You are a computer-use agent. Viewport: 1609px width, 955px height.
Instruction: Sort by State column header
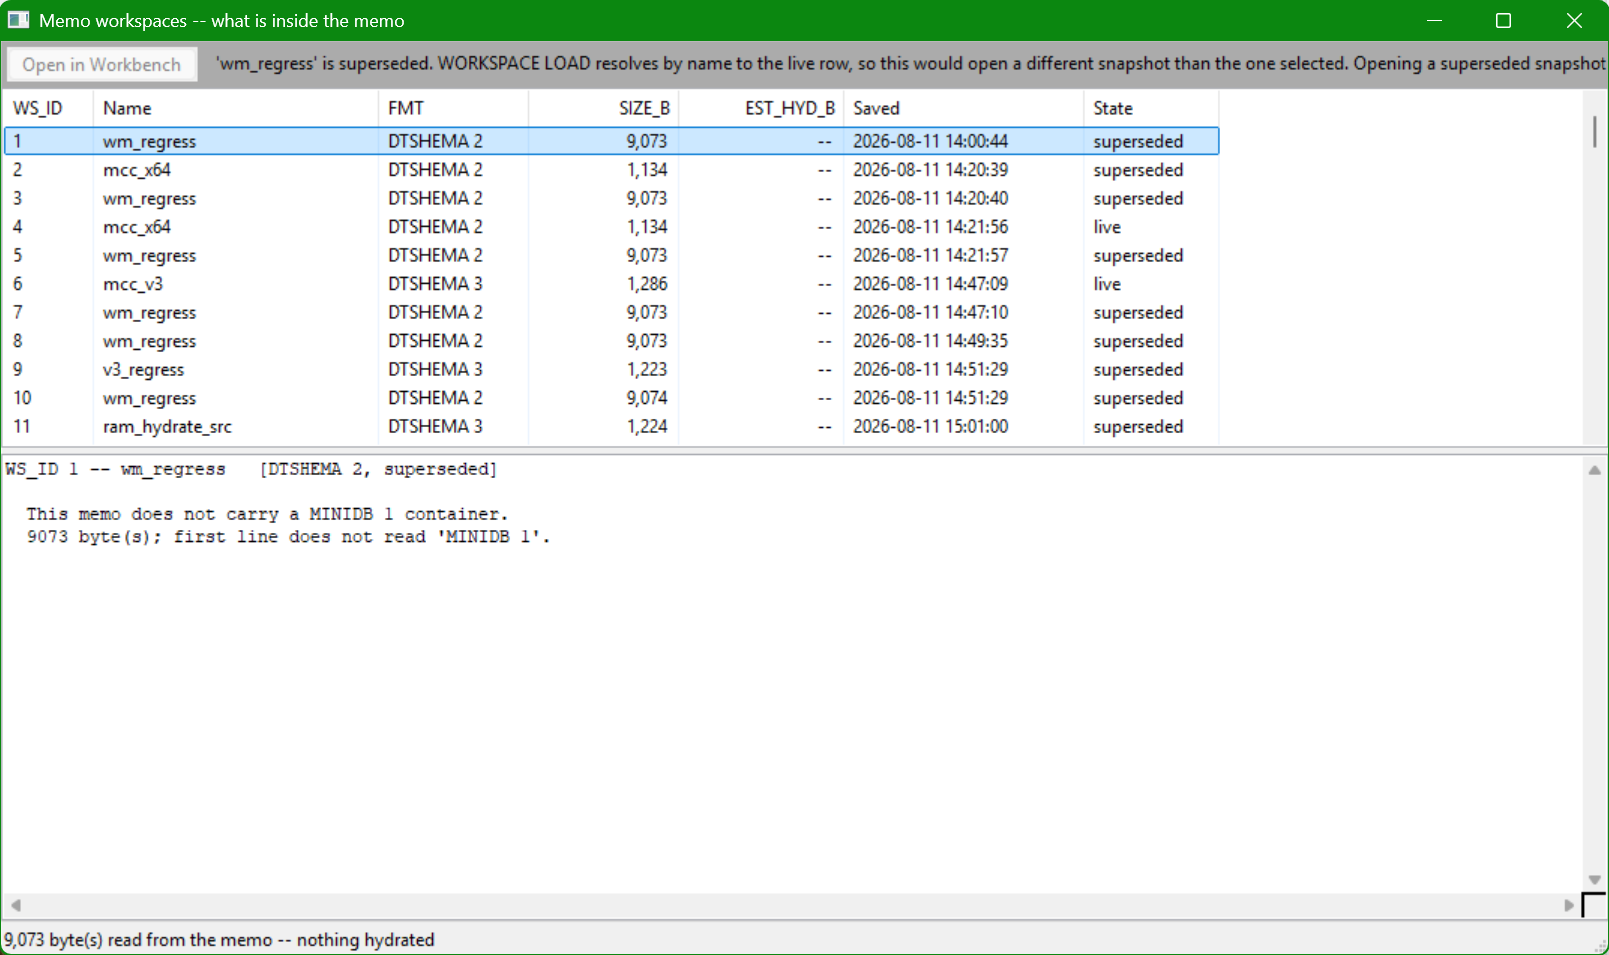click(x=1151, y=108)
